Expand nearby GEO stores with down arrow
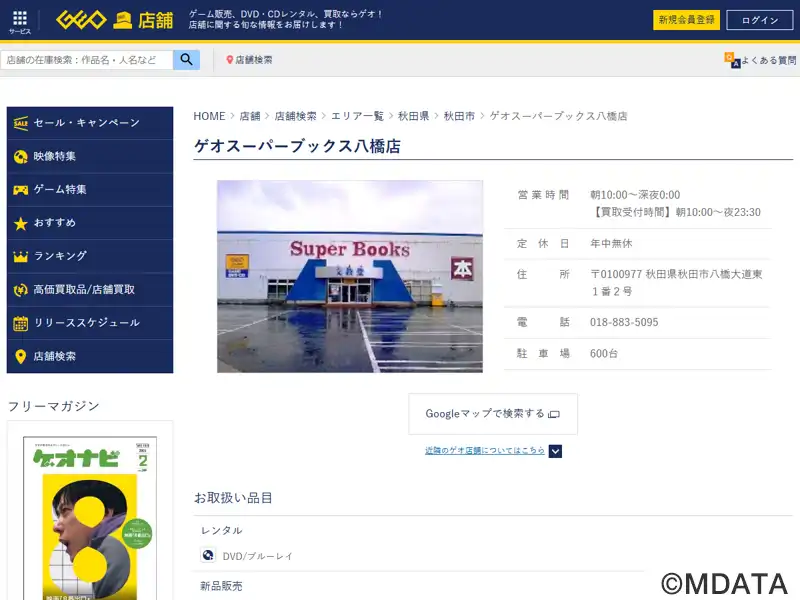800x600 pixels. (555, 451)
